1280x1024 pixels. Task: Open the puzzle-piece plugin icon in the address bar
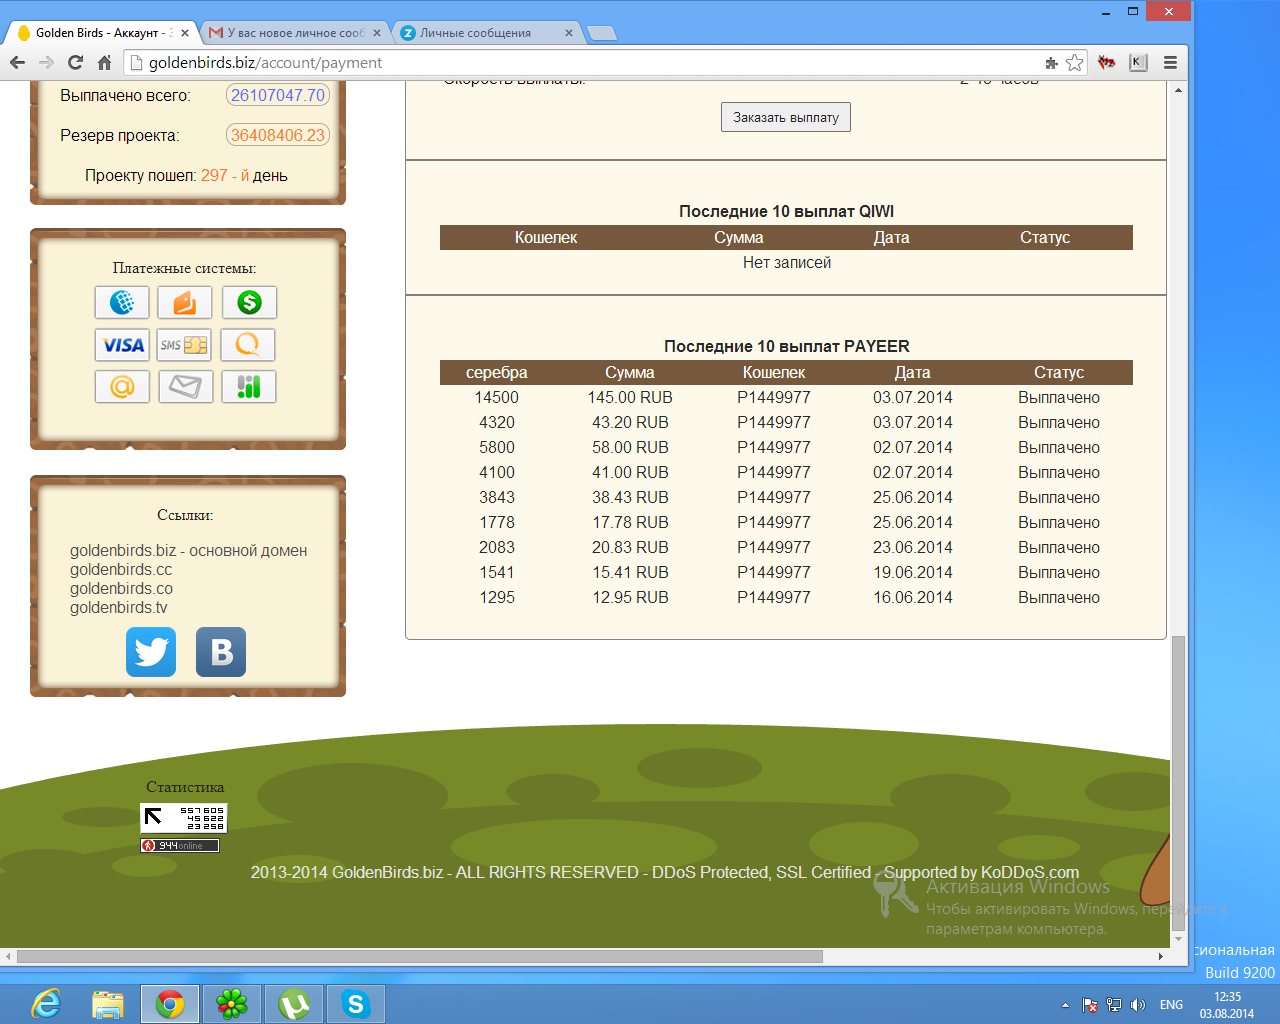click(1051, 63)
